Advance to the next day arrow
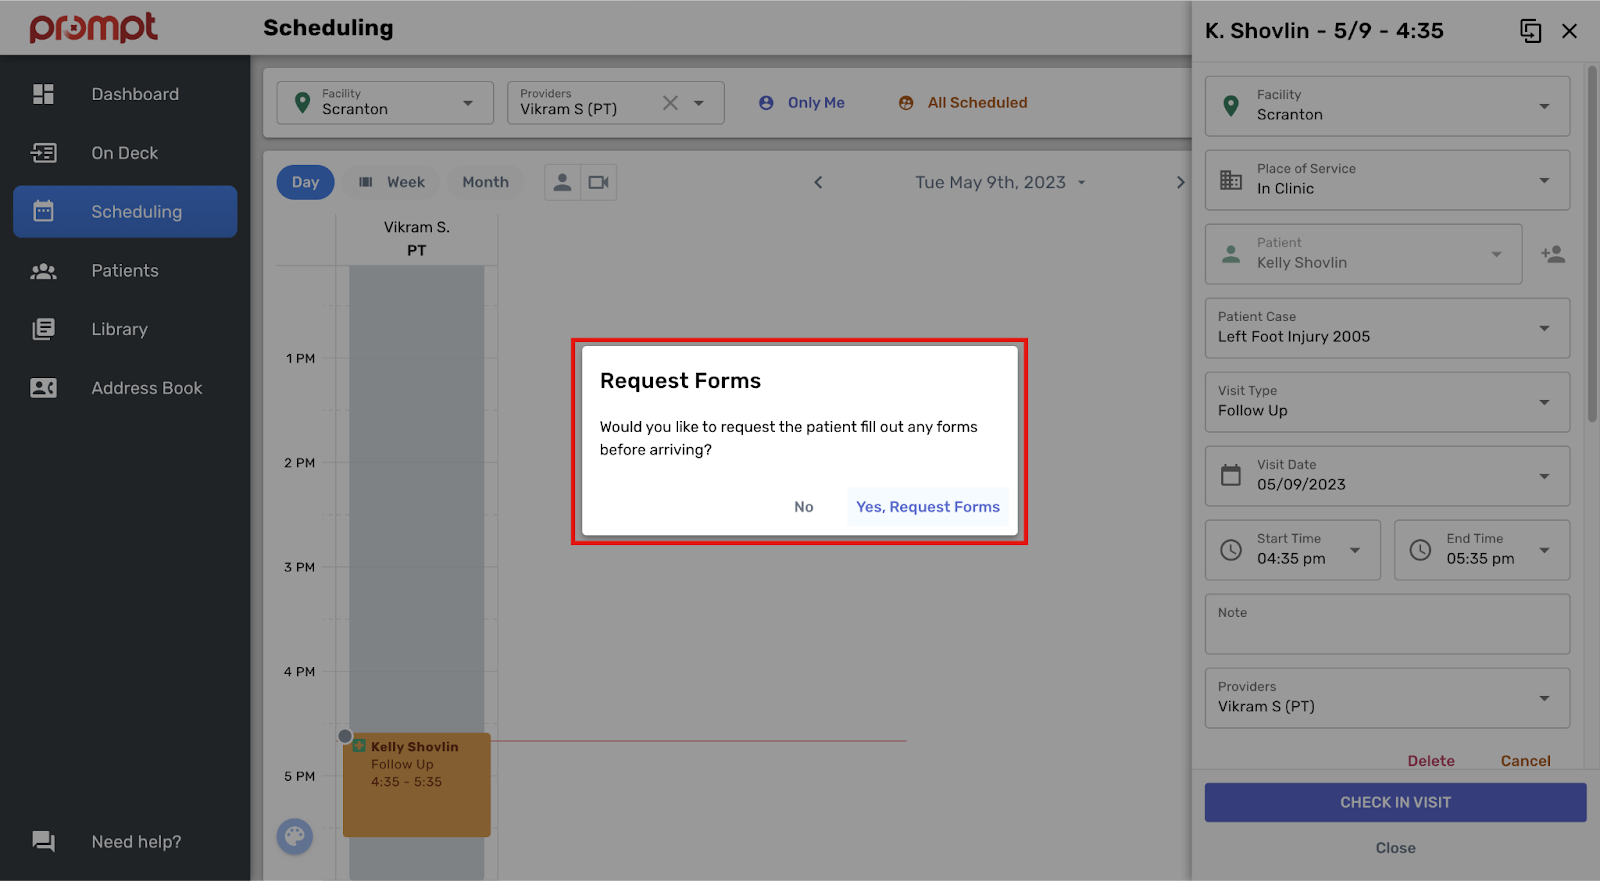1600x881 pixels. coord(1180,182)
